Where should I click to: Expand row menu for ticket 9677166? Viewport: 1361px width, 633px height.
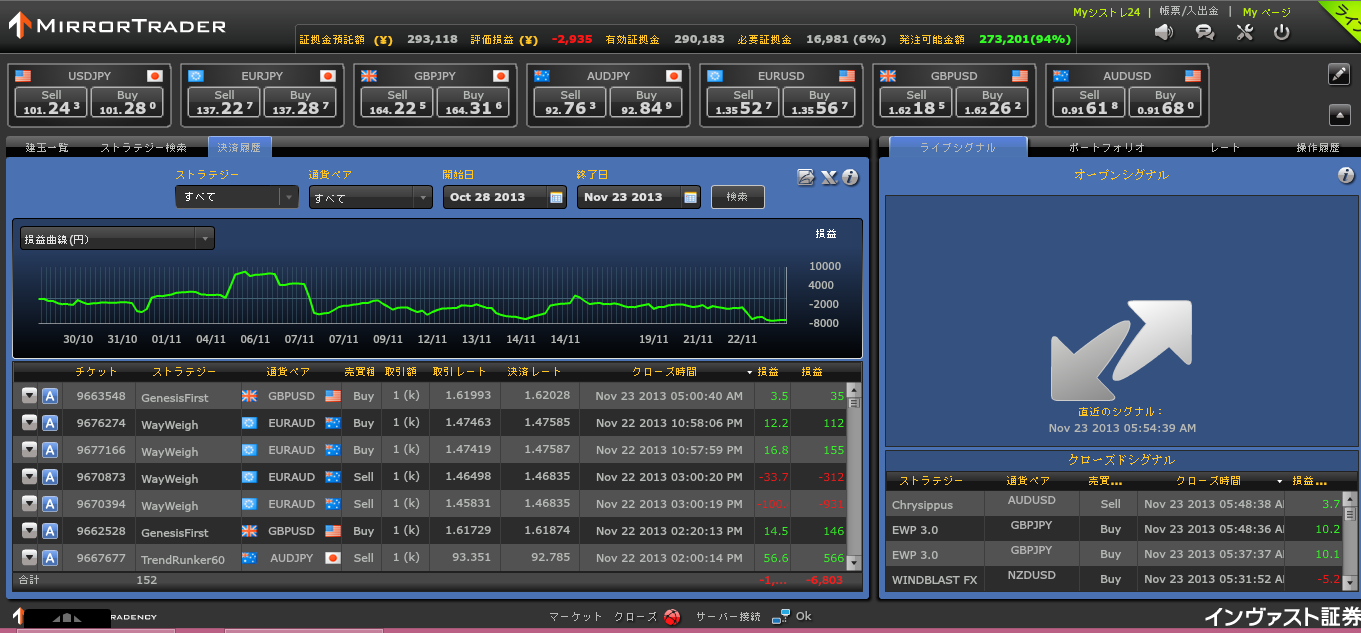coord(29,450)
